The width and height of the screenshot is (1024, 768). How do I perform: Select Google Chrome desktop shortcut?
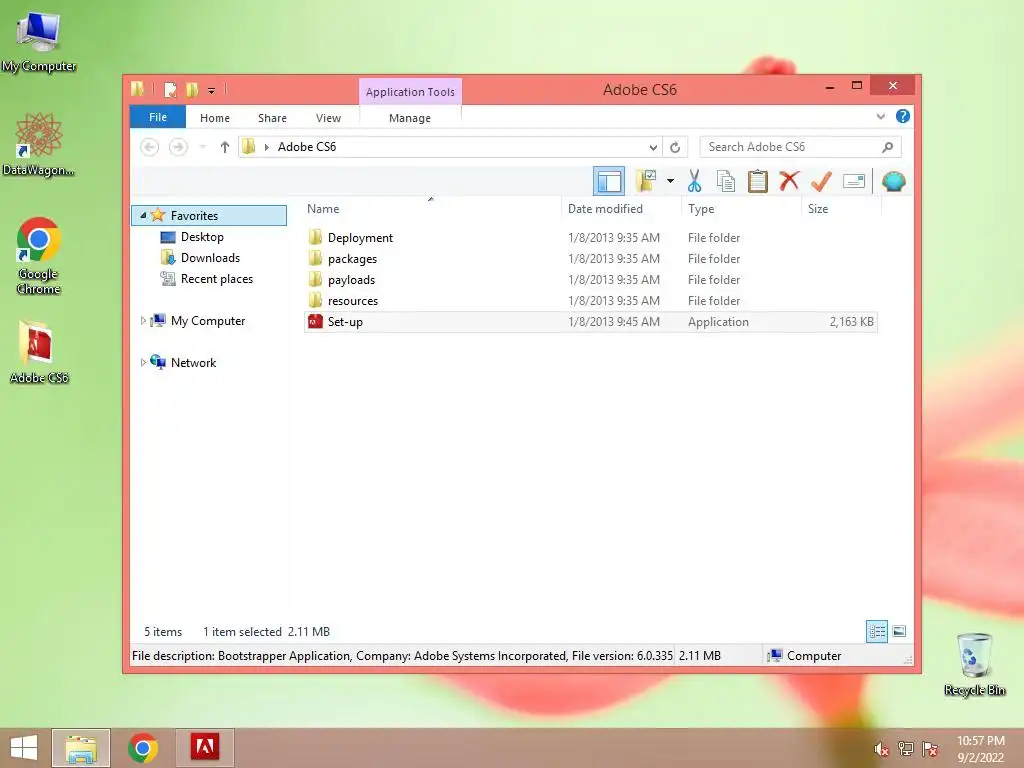(x=39, y=256)
